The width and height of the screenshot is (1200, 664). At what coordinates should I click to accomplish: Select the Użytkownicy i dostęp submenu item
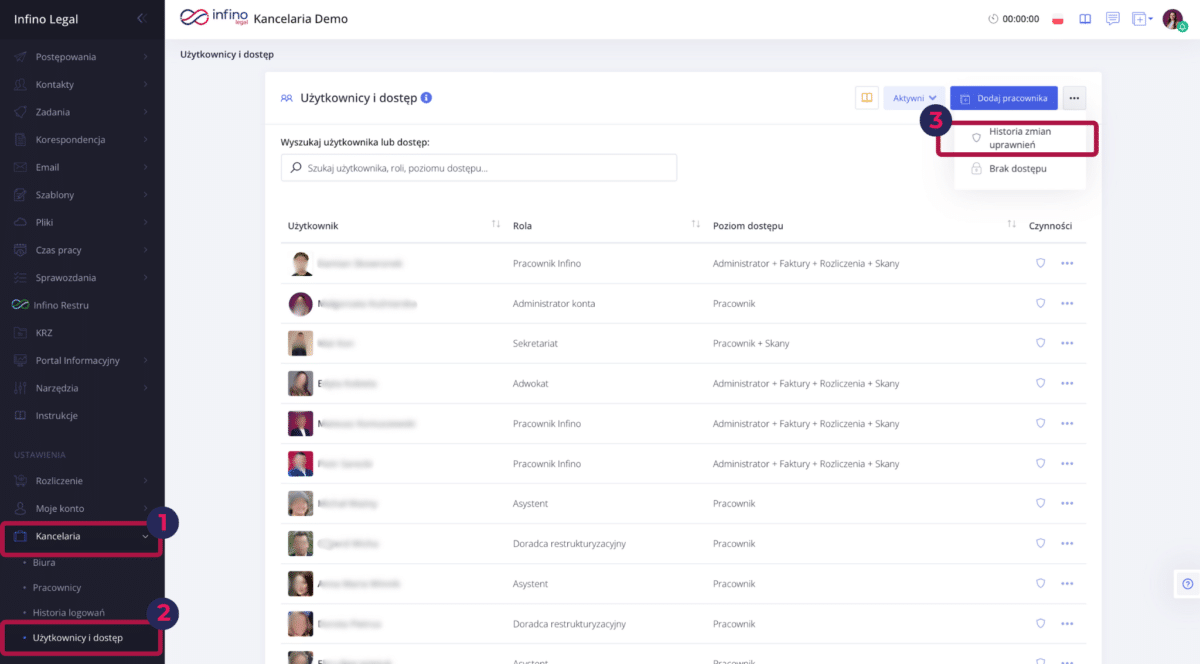pyautogui.click(x=78, y=637)
